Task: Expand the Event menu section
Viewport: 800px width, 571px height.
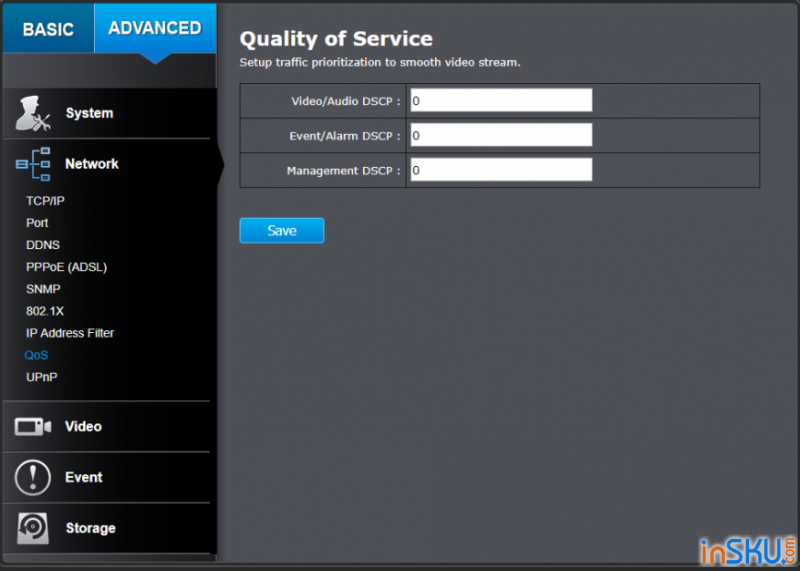Action: [107, 478]
